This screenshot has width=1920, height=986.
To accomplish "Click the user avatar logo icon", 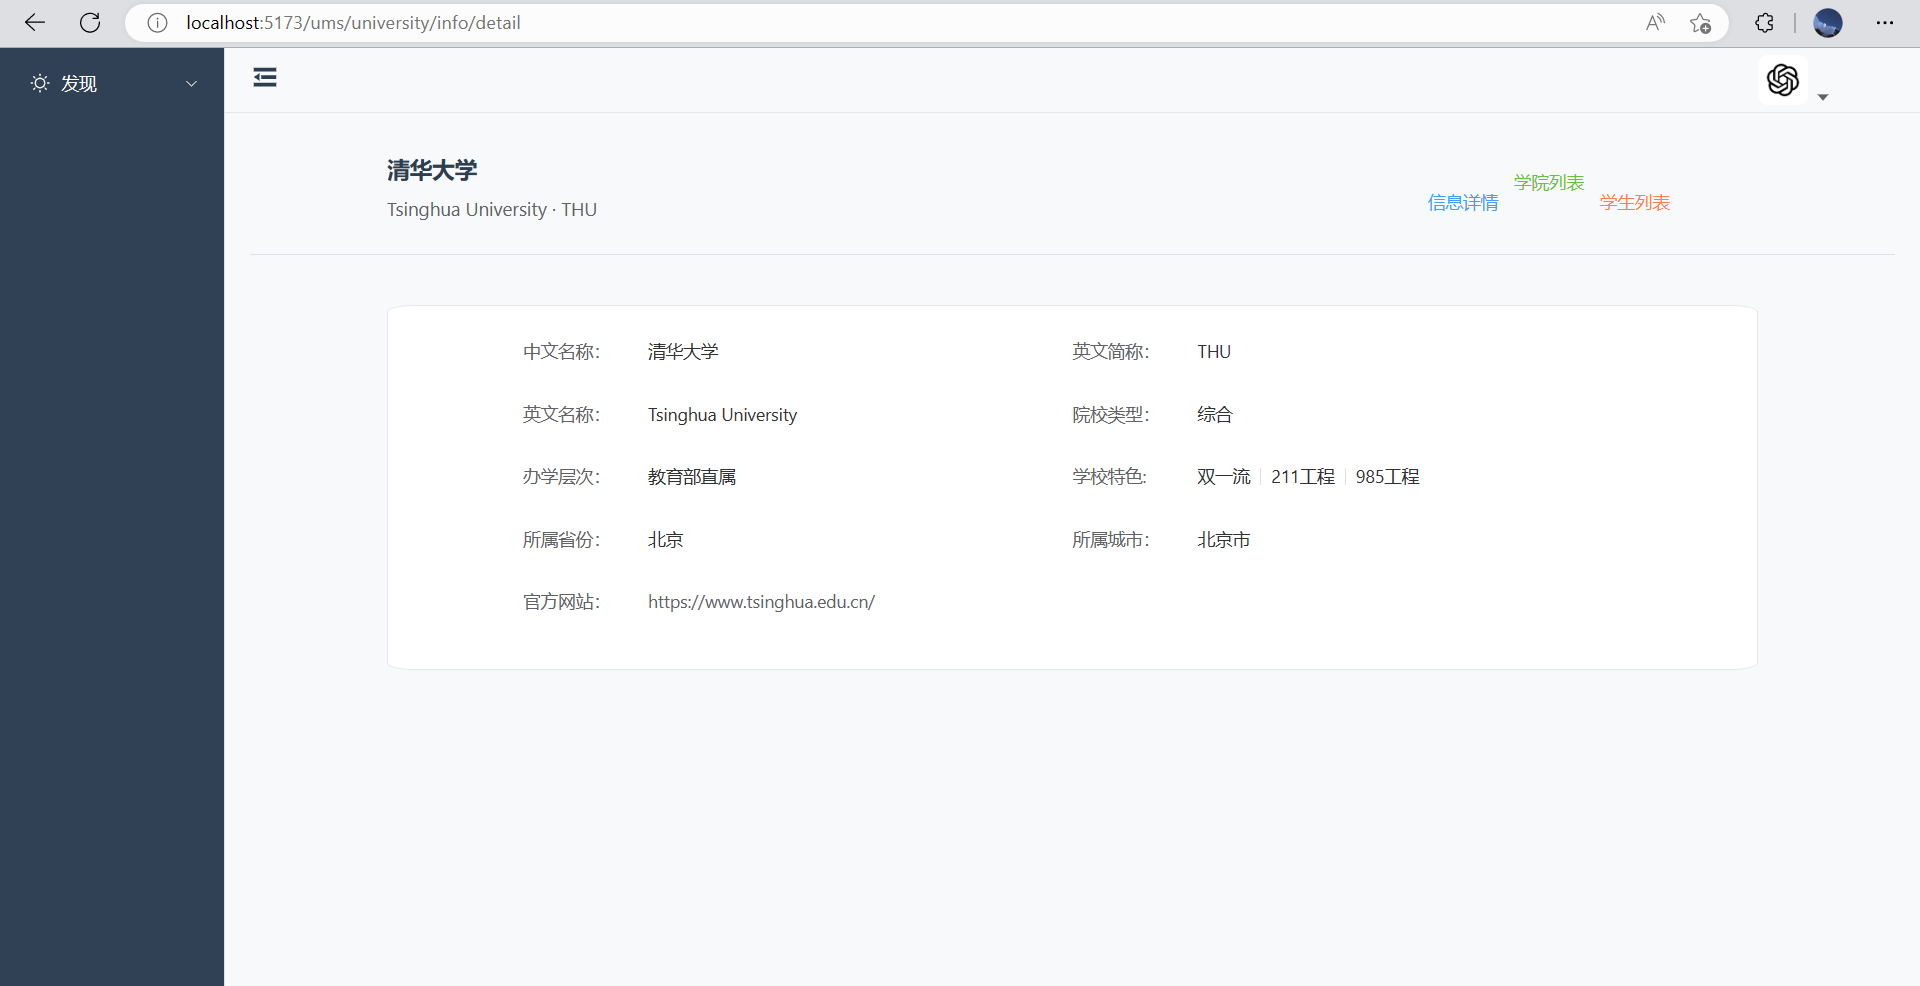I will click(1783, 80).
